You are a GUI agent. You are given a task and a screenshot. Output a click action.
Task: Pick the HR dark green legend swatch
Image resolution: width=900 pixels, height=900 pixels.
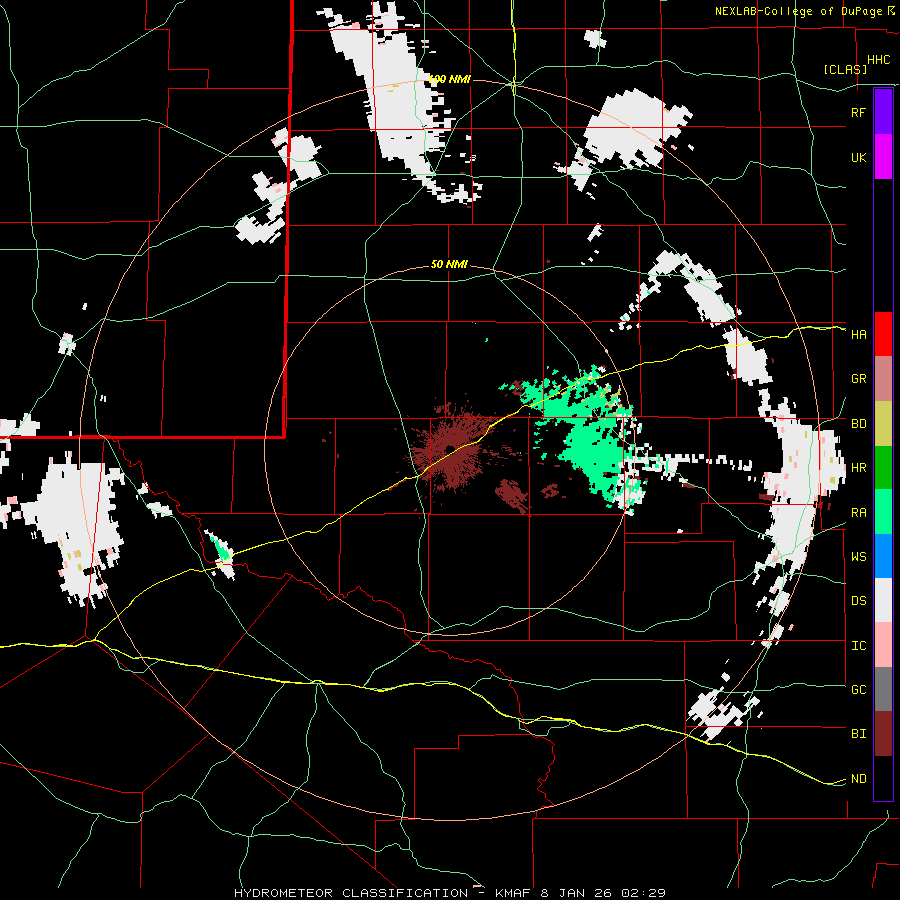883,467
